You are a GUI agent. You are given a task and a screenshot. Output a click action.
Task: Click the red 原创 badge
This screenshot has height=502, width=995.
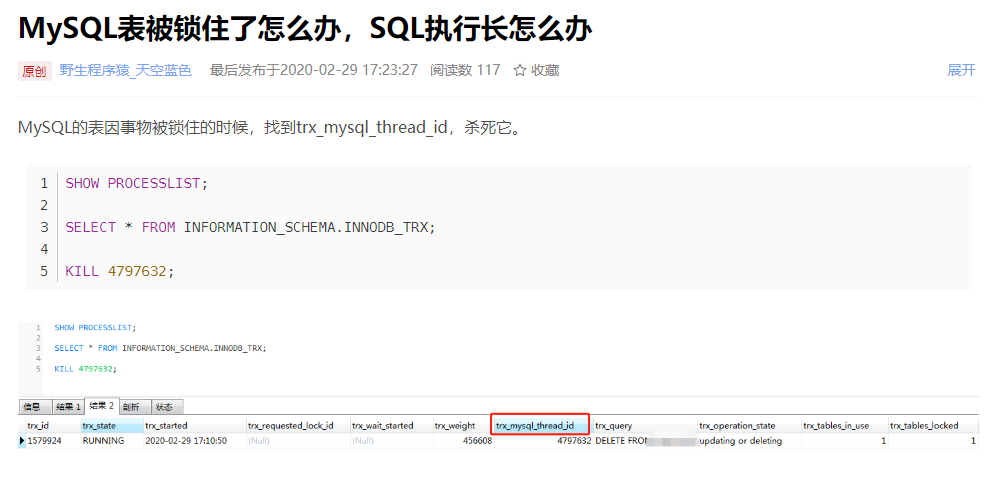[x=34, y=71]
